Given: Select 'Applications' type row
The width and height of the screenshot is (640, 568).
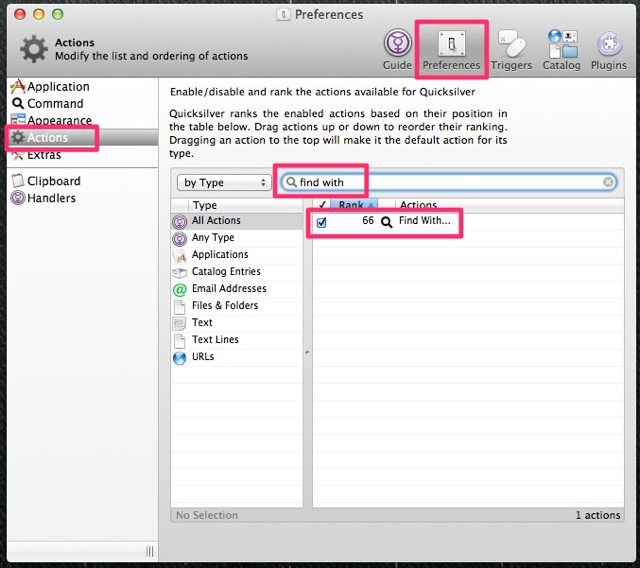Looking at the screenshot, I should pyautogui.click(x=237, y=255).
